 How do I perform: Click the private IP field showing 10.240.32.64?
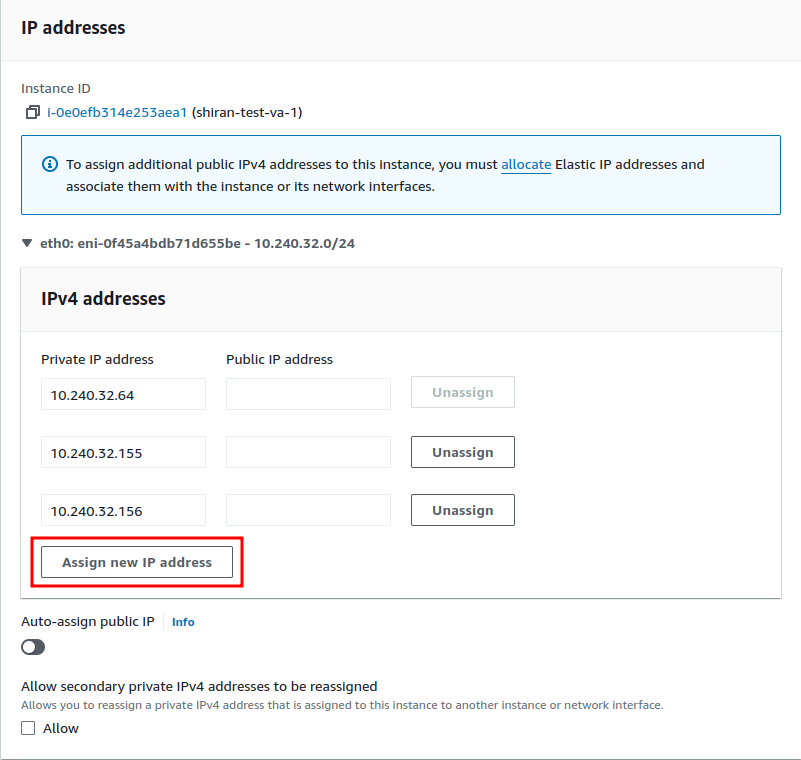pyautogui.click(x=124, y=394)
